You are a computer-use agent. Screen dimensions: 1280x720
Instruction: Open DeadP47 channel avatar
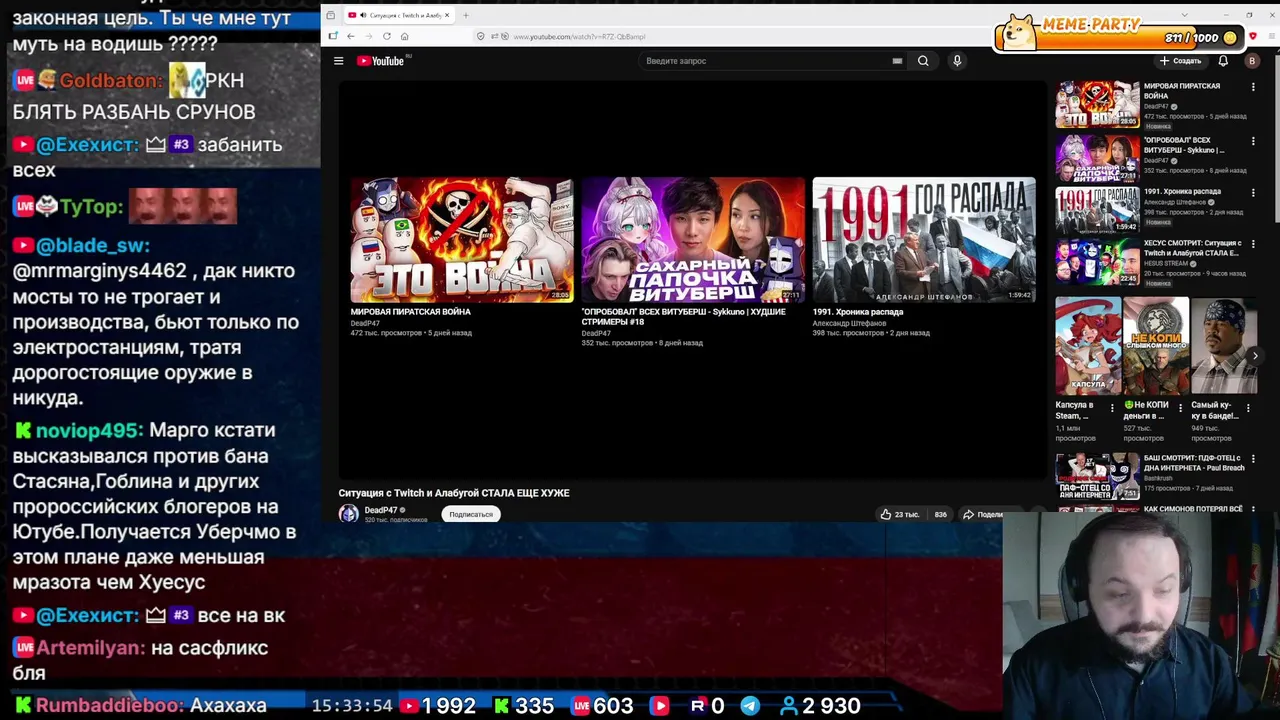tap(348, 514)
